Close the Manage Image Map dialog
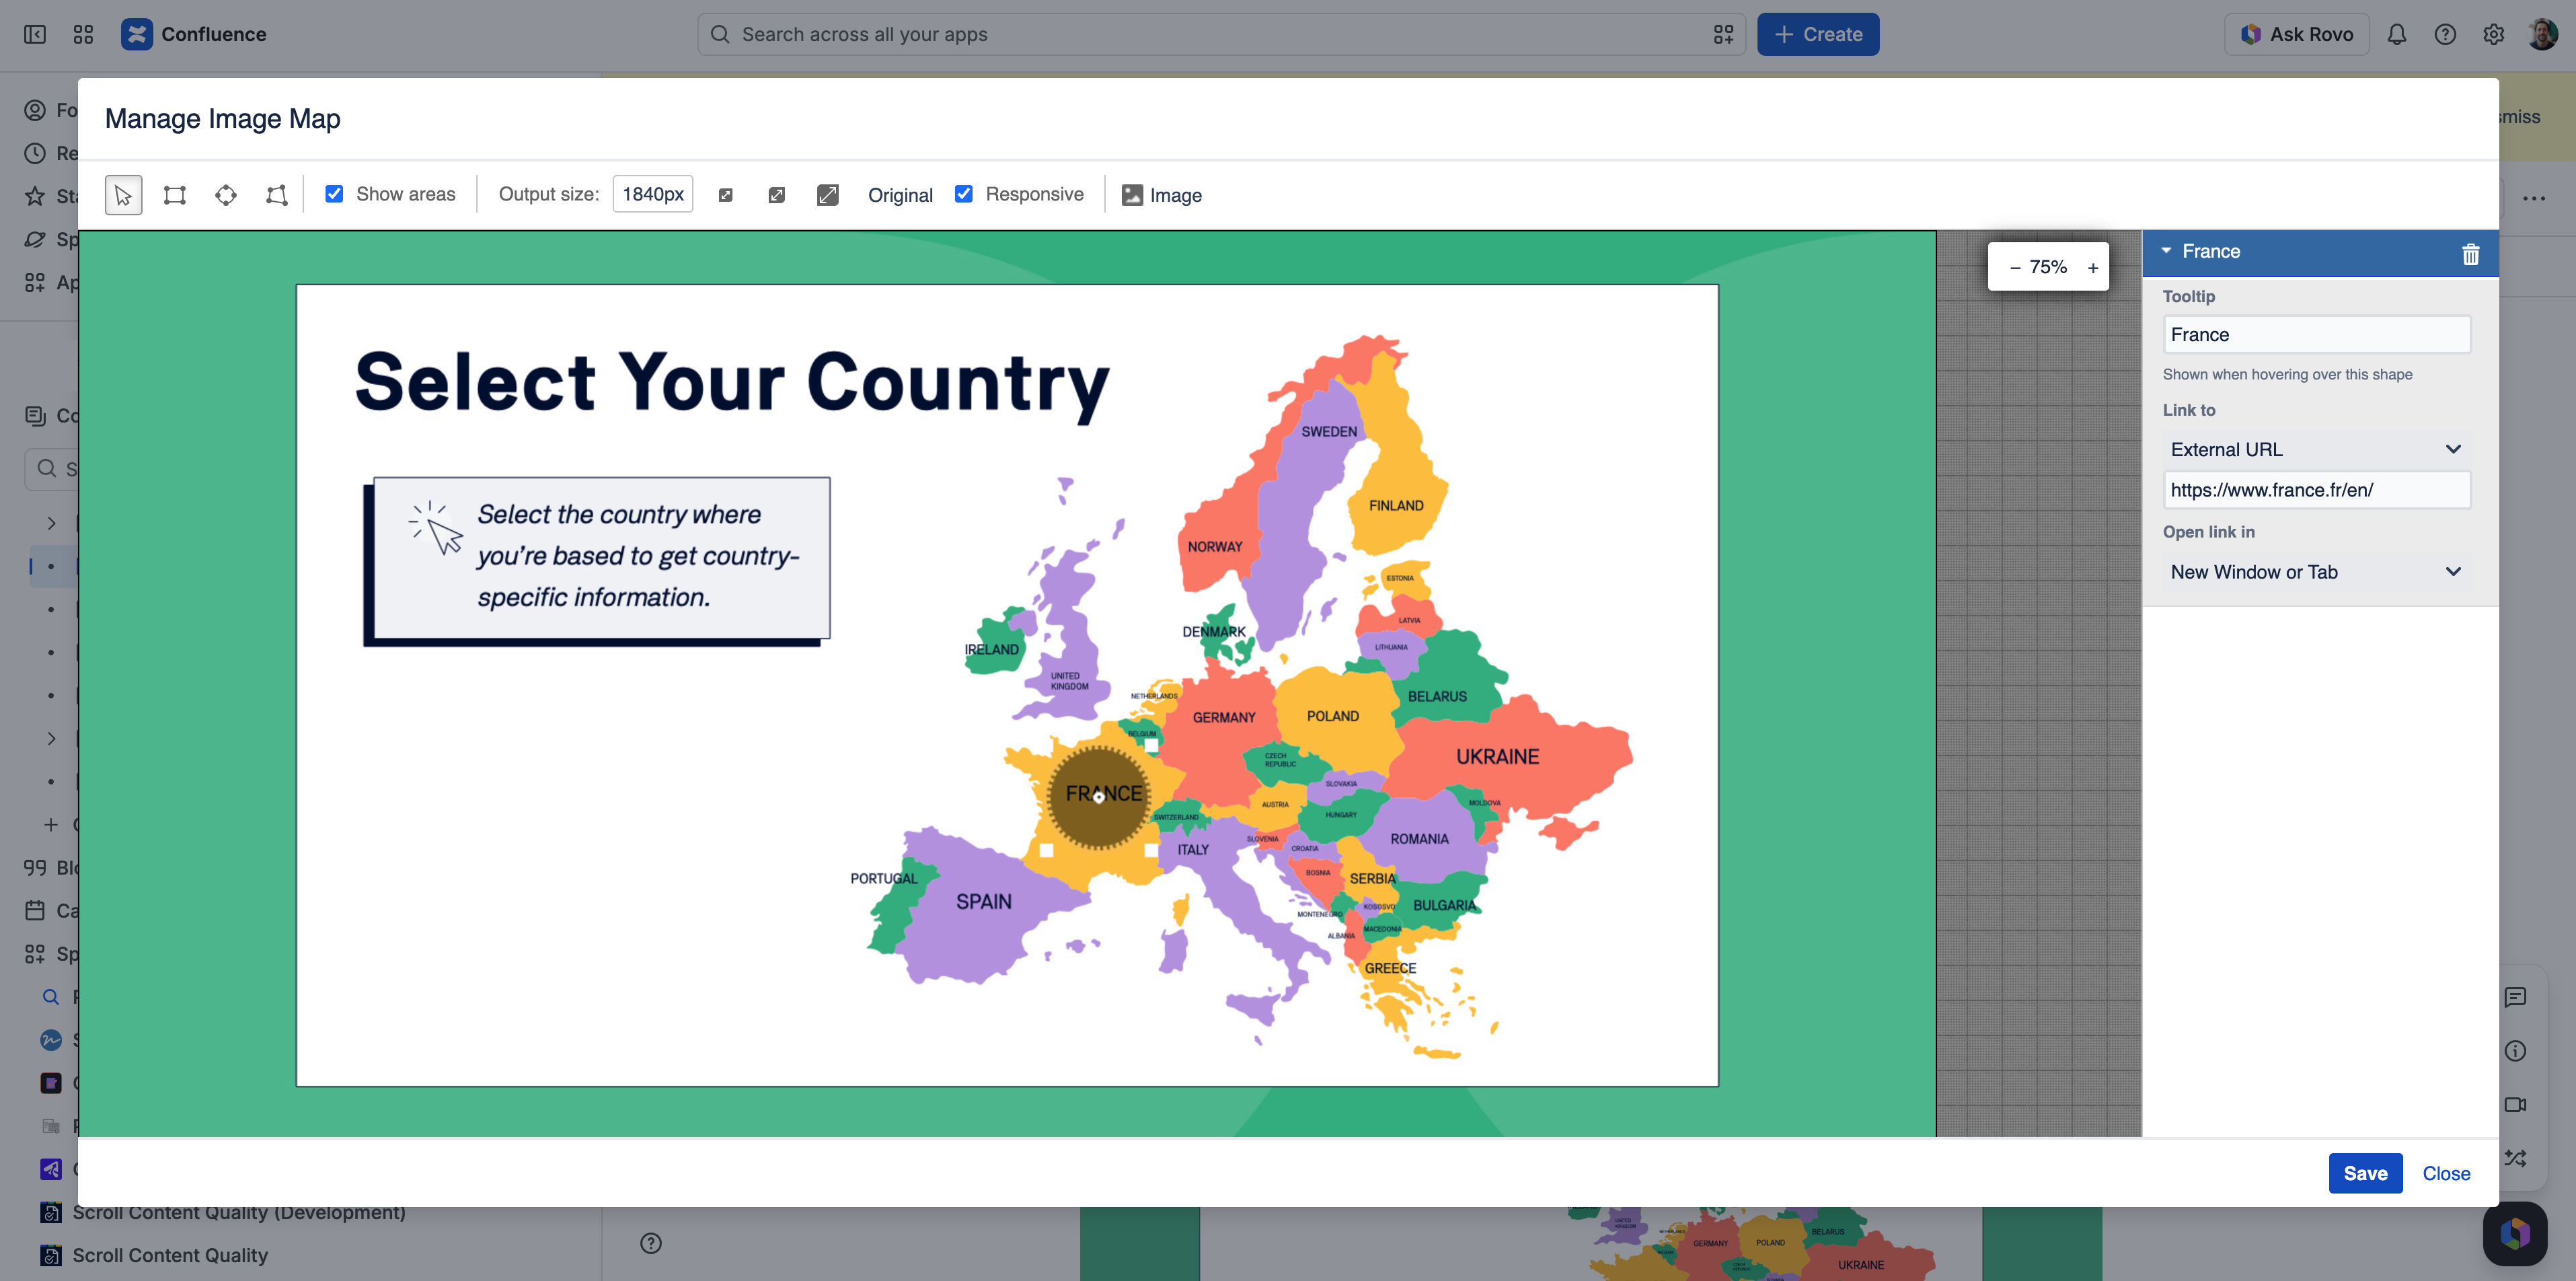 click(x=2446, y=1173)
